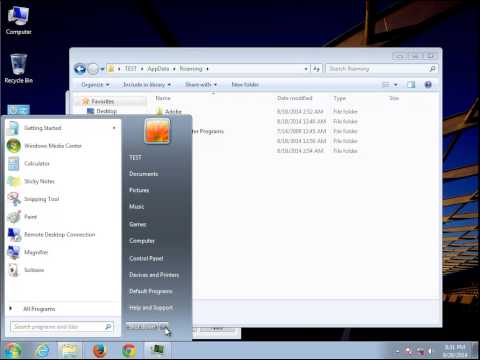
Task: Expand All Programs list
Action: coord(39,309)
